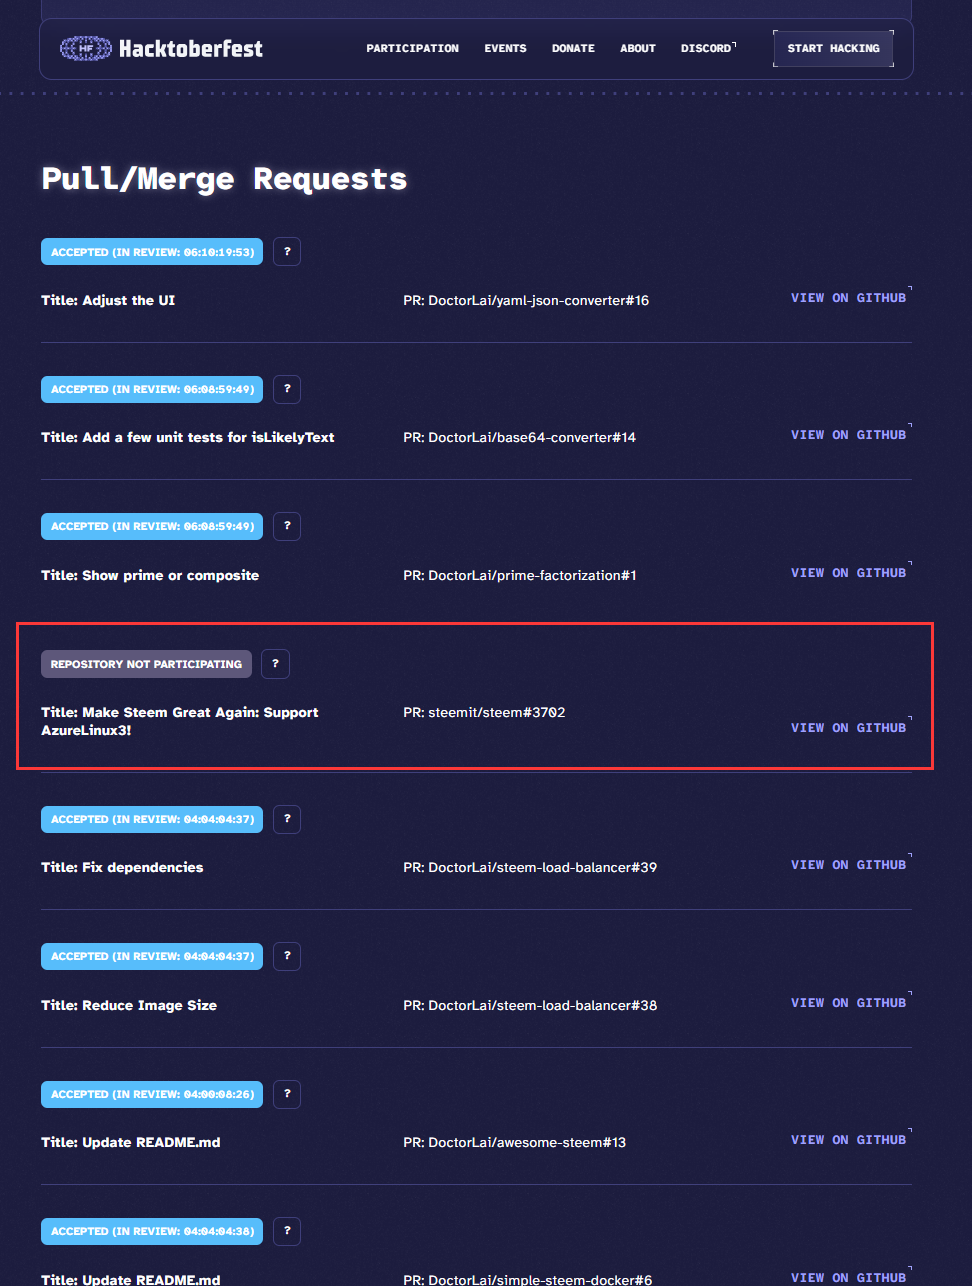Screen dimensions: 972x1286
Task: Click question mark for Reduce Image Size status
Action: coord(287,956)
